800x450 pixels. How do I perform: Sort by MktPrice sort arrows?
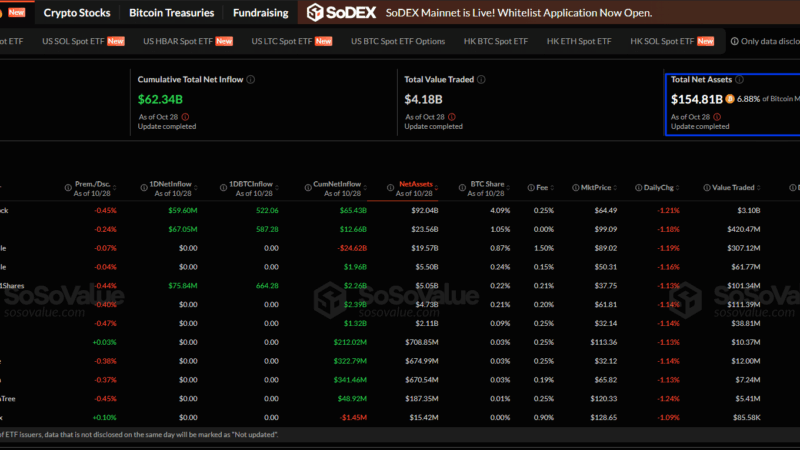tap(615, 188)
